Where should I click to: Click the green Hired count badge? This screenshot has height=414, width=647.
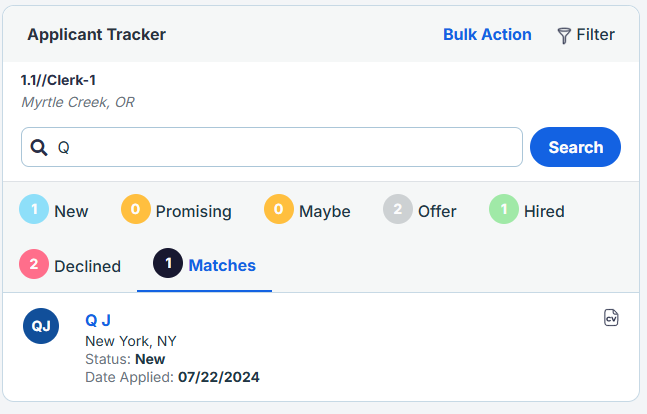tap(504, 210)
